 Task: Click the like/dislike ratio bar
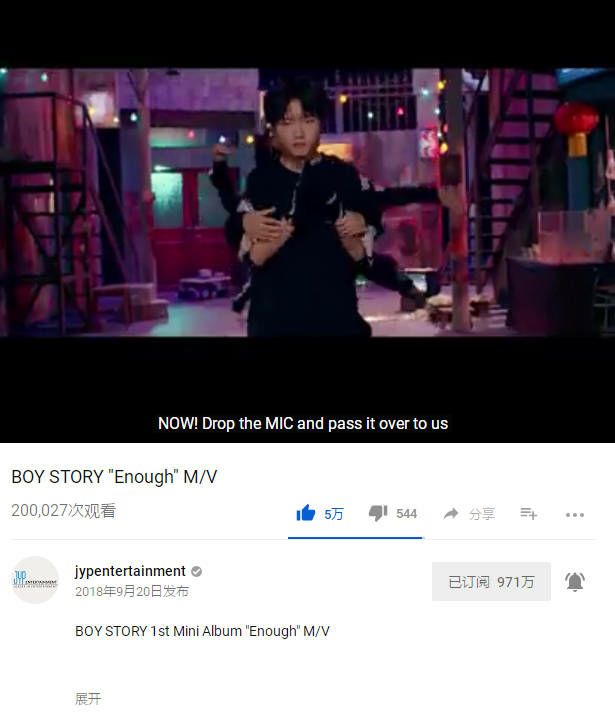pyautogui.click(x=355, y=538)
